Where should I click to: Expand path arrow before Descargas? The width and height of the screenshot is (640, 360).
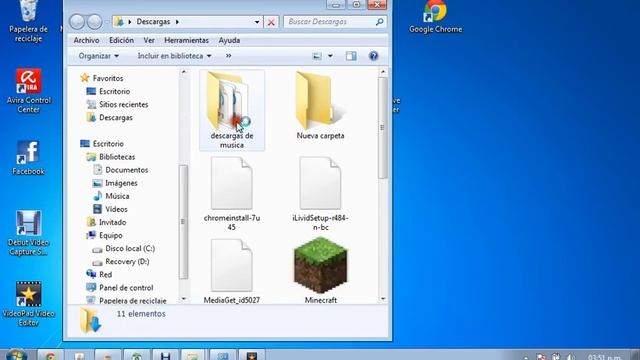point(130,22)
